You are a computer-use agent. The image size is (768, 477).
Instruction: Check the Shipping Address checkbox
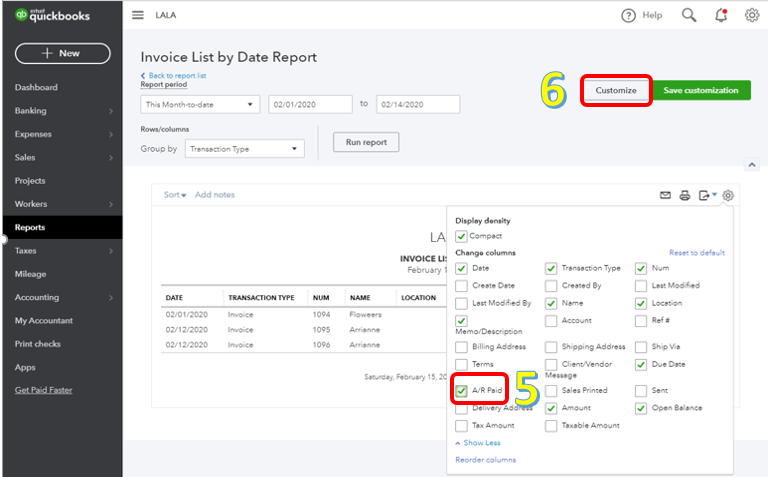point(551,347)
